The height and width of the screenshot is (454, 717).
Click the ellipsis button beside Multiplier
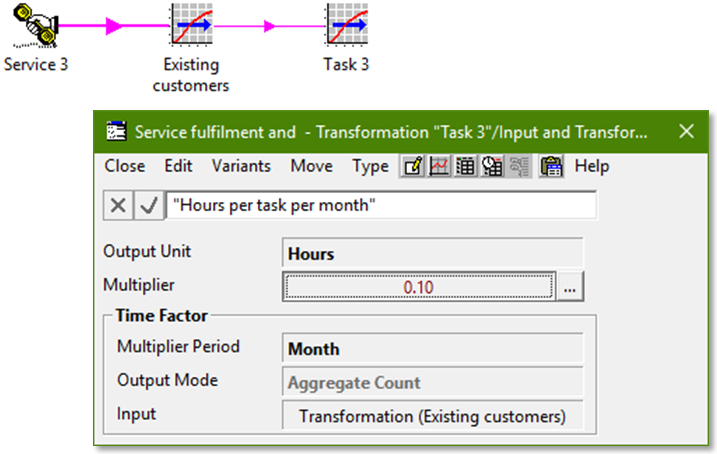pyautogui.click(x=570, y=287)
